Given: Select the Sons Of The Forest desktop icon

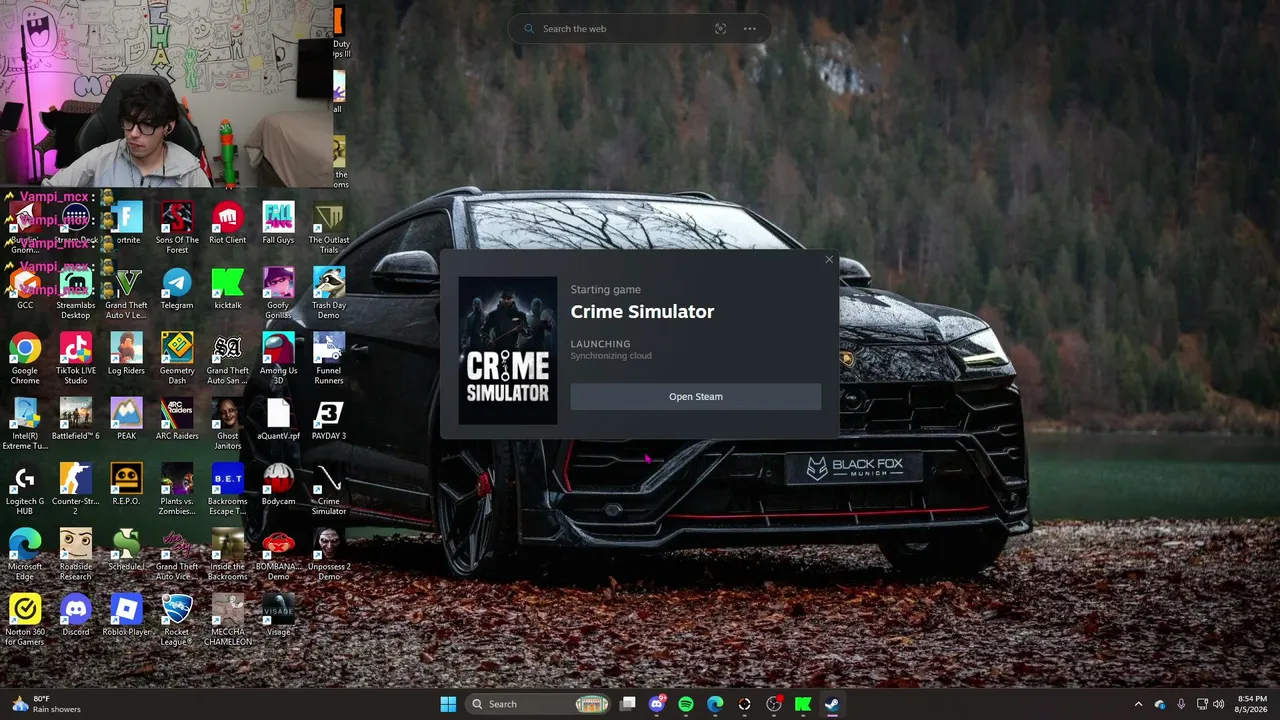Looking at the screenshot, I should (x=177, y=227).
